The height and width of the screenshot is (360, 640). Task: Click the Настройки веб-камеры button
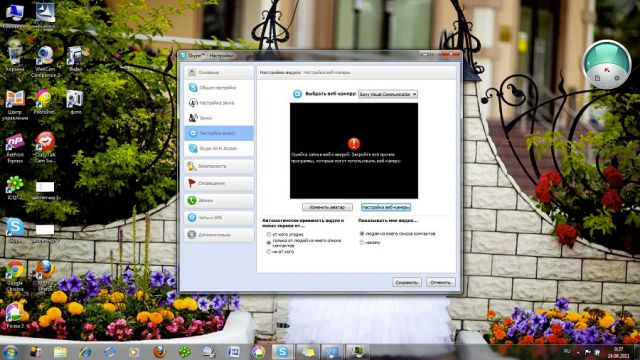tap(386, 207)
